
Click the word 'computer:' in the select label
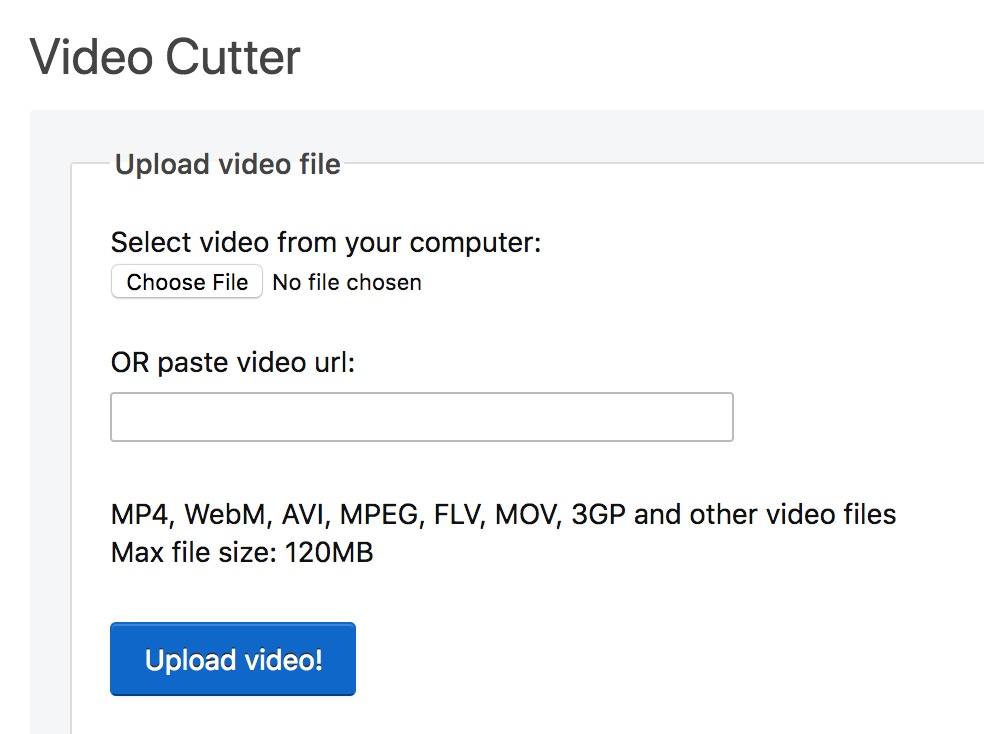[475, 243]
